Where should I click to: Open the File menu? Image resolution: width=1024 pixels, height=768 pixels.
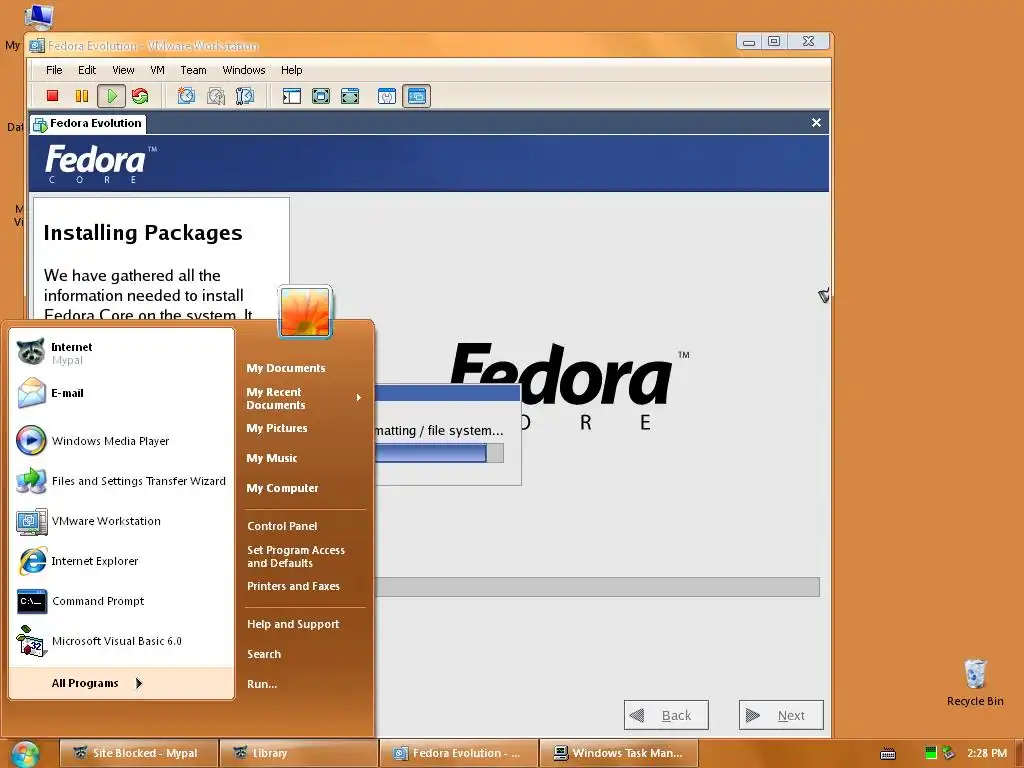tap(54, 70)
